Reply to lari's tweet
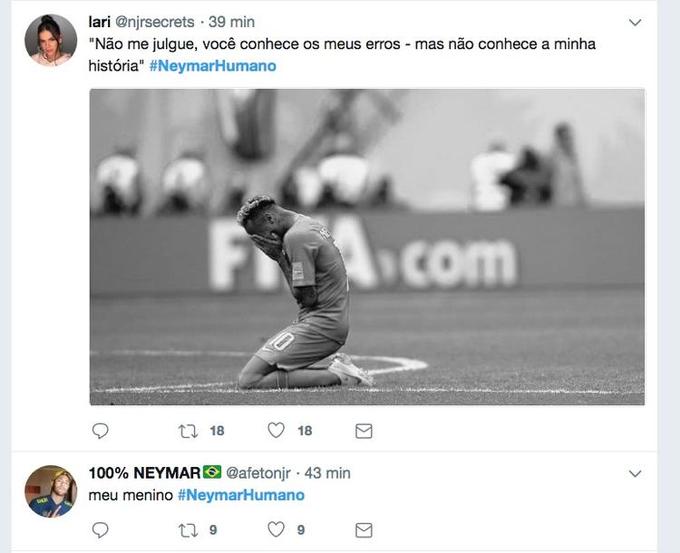The image size is (680, 553). click(100, 431)
